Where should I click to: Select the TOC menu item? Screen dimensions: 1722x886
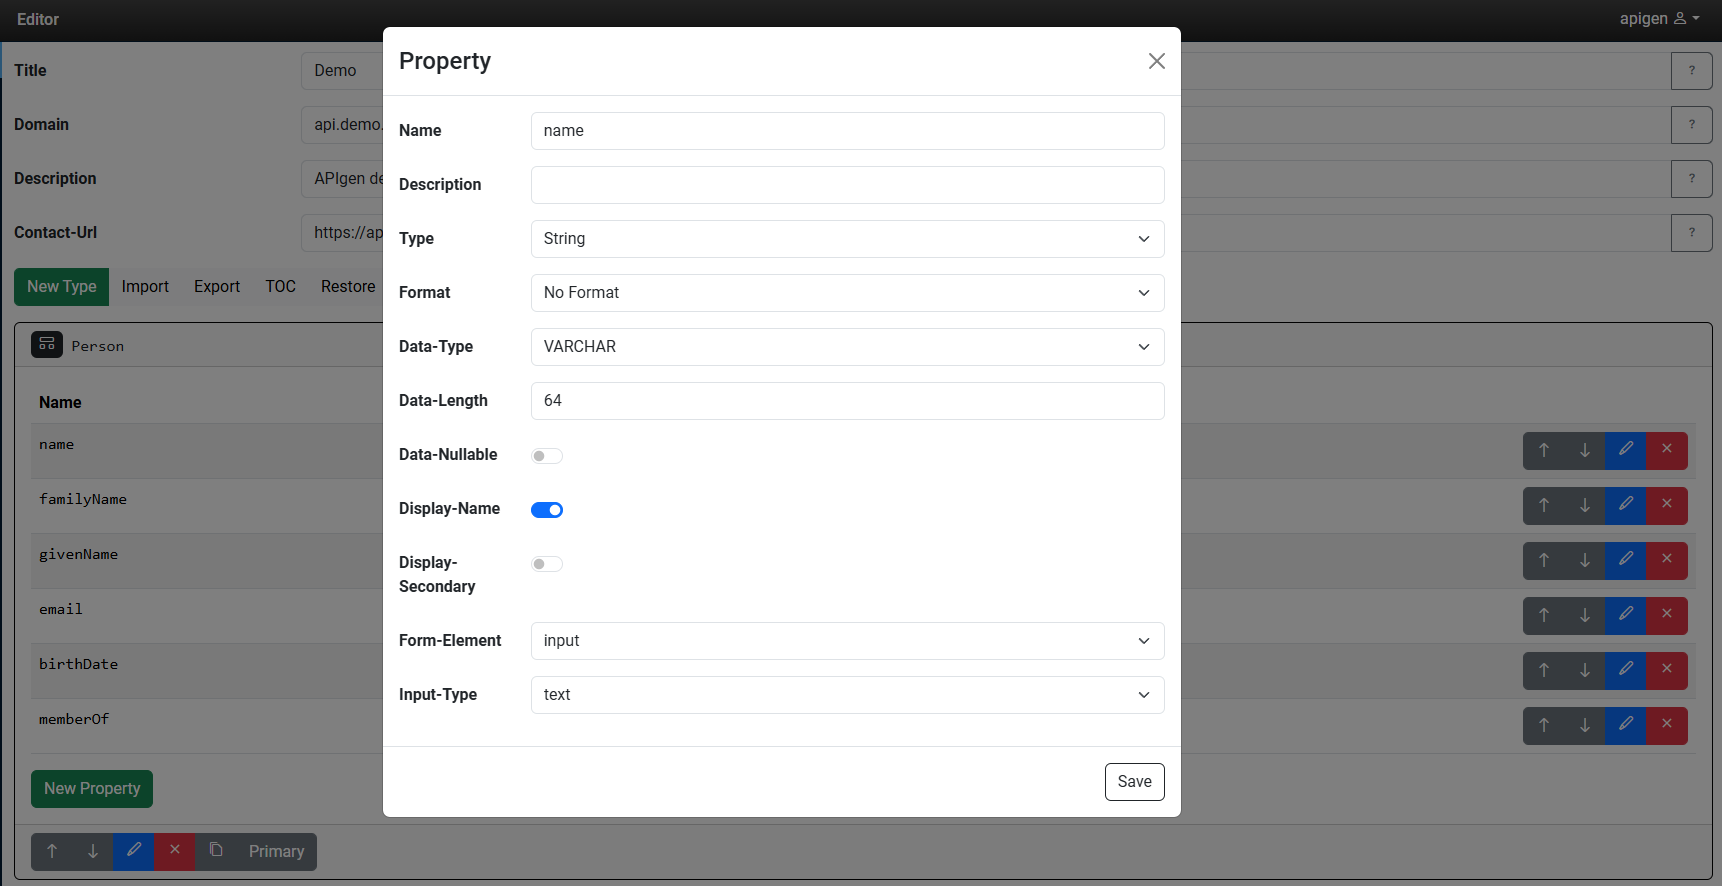click(x=280, y=287)
